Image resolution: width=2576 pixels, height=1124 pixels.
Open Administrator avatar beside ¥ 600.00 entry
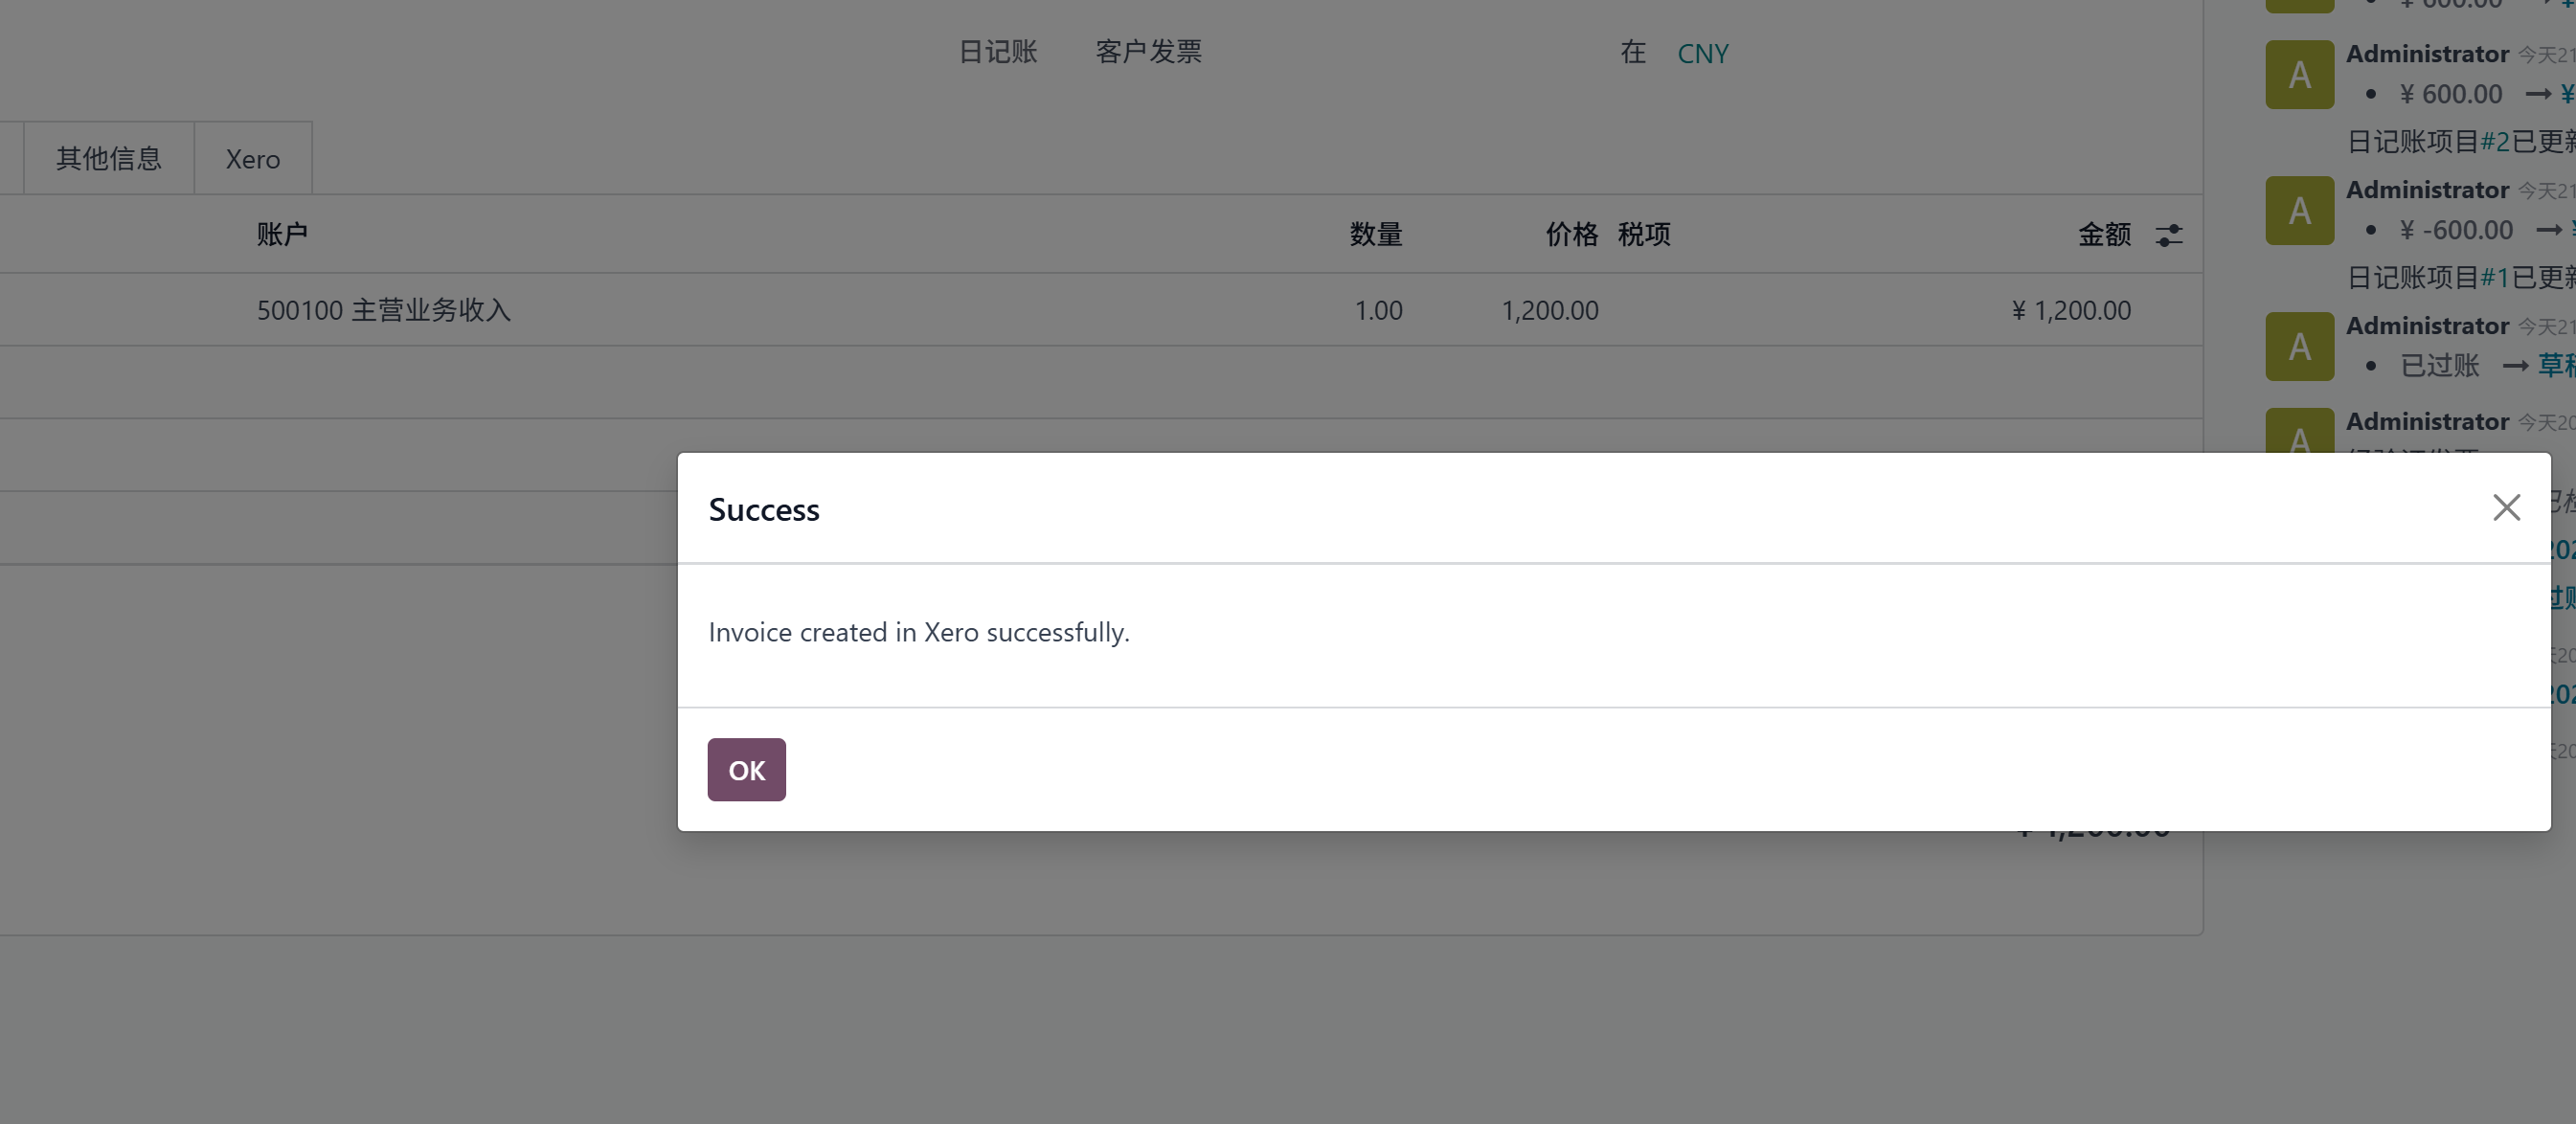point(2299,74)
